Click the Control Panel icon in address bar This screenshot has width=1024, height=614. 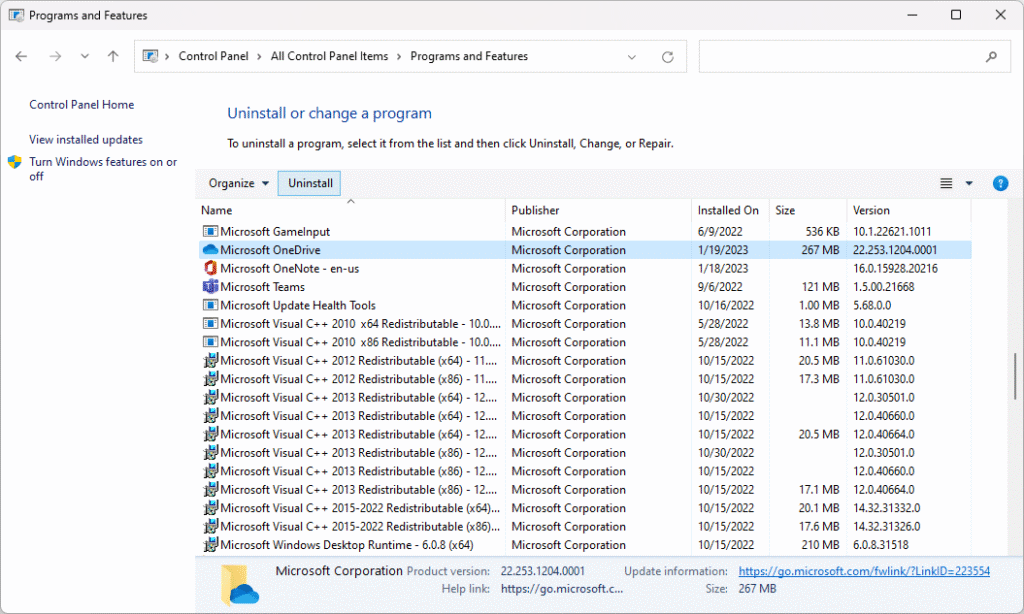click(150, 56)
